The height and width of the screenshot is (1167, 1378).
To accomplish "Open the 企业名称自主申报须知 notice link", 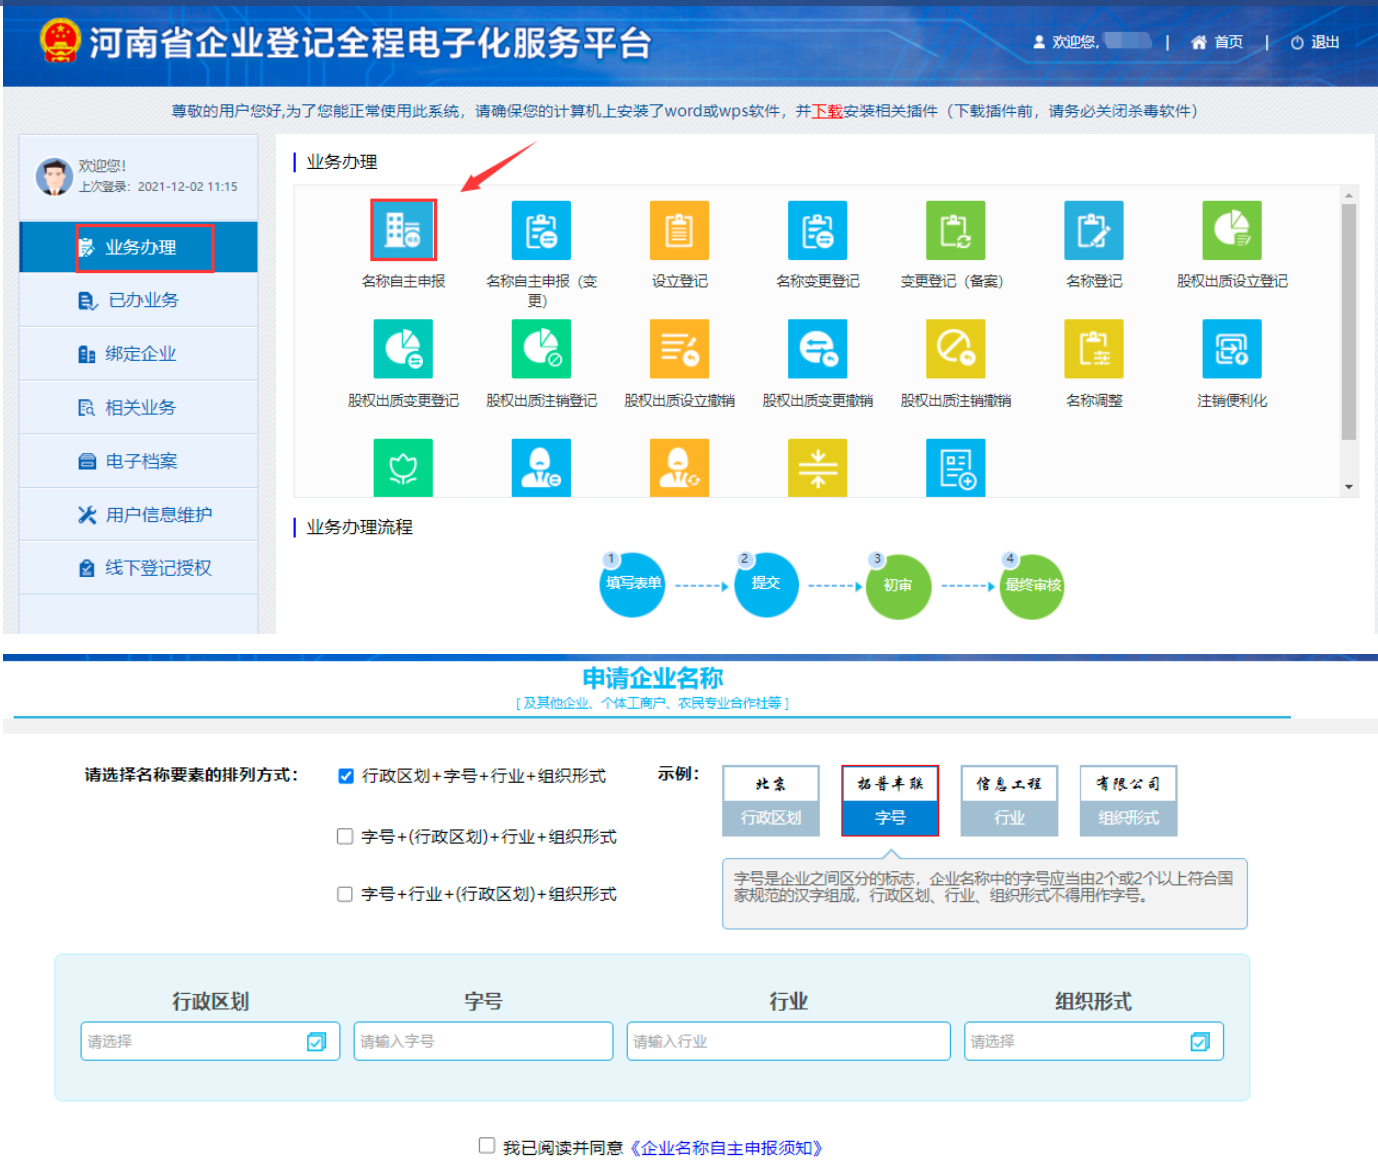I will coord(729,1148).
